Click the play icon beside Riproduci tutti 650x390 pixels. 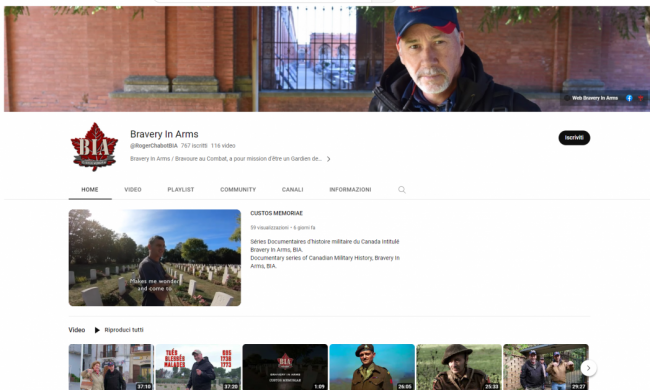[97, 330]
